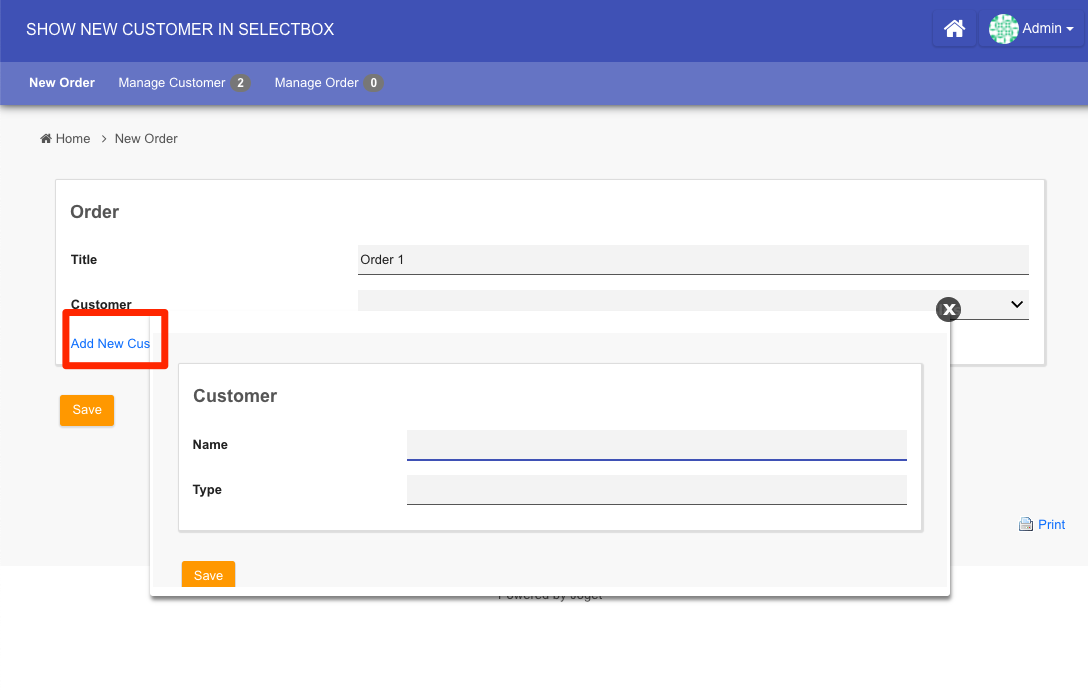Click the Add New Customer link

coord(110,344)
